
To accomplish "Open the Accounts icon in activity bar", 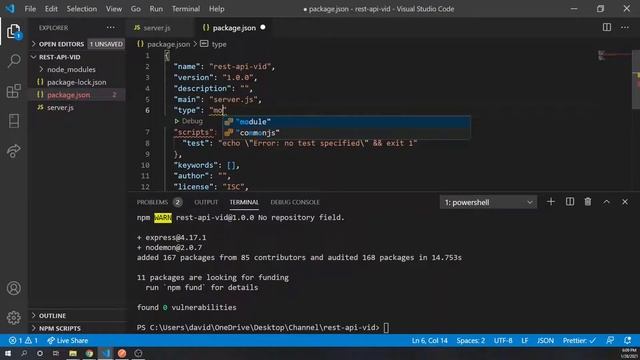I will [13, 288].
